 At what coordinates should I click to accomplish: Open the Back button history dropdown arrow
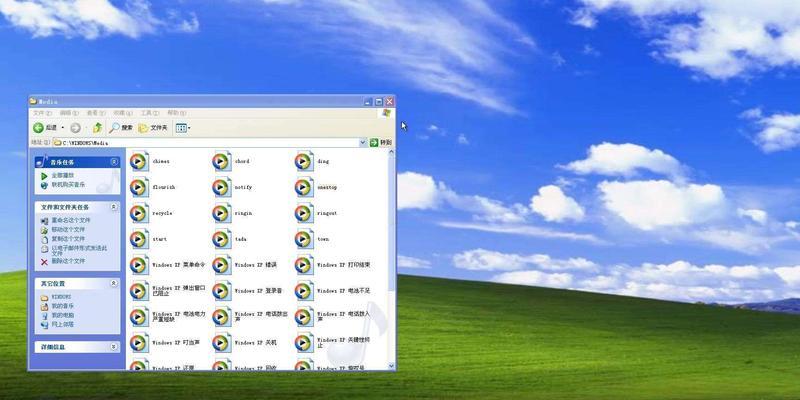tap(63, 128)
